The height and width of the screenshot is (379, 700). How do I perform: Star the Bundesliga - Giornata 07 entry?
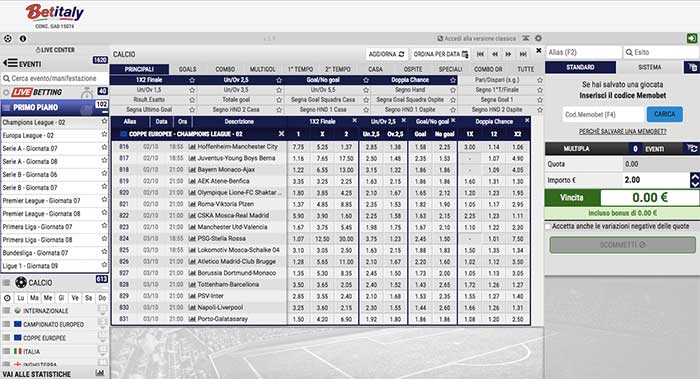(104, 251)
